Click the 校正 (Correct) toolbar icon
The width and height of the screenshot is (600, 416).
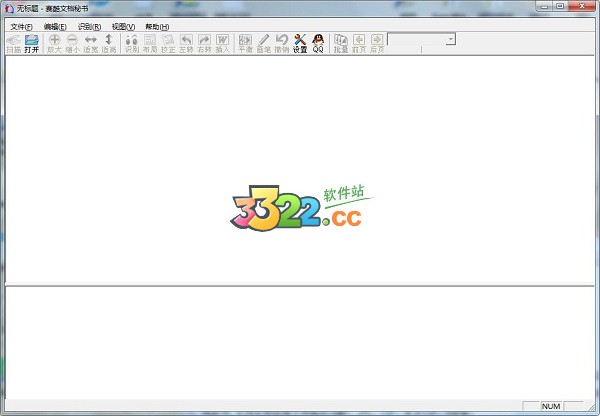(168, 44)
